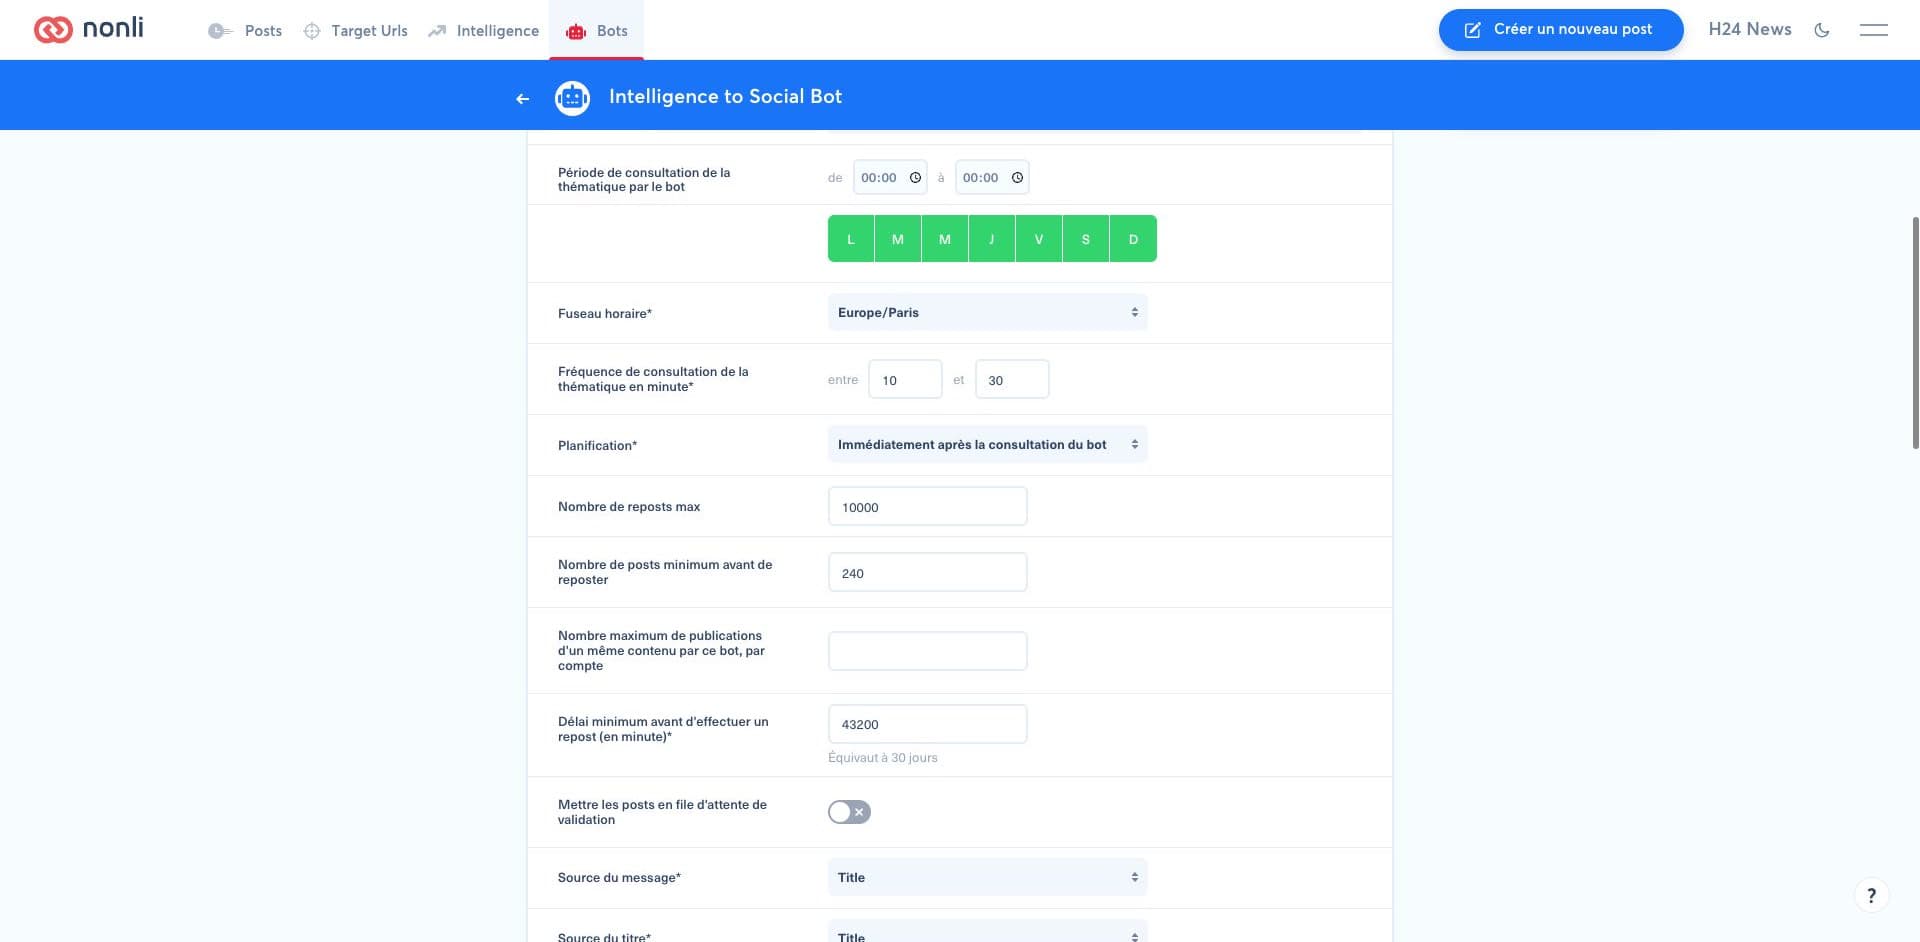Screen dimensions: 1920x942
Task: Open Planification dropdown
Action: 987,444
